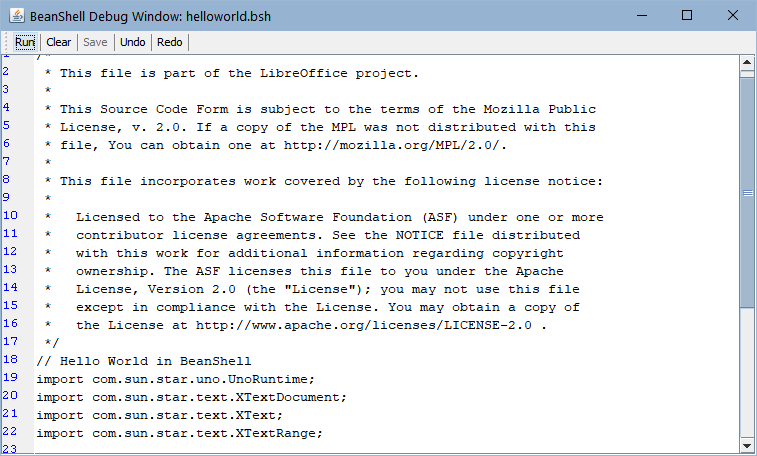Viewport: 757px width, 456px height.
Task: Place cursor on the mozilla.org/MPL URL
Action: point(394,145)
